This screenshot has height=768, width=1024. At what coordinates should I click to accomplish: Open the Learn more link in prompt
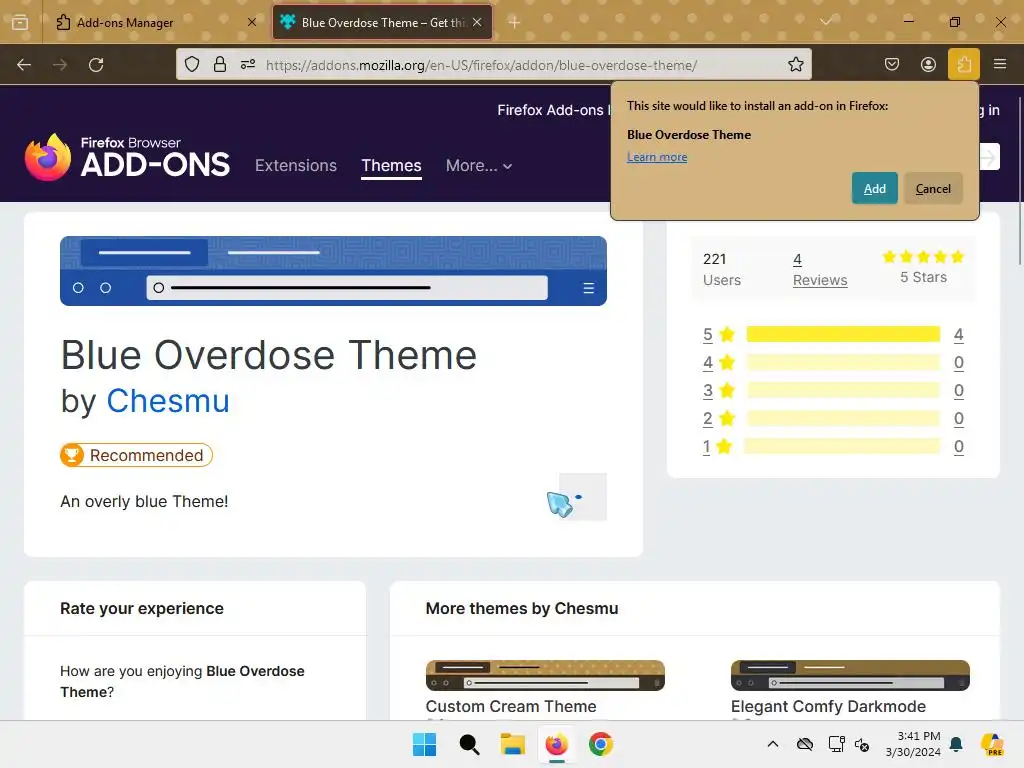pos(657,157)
